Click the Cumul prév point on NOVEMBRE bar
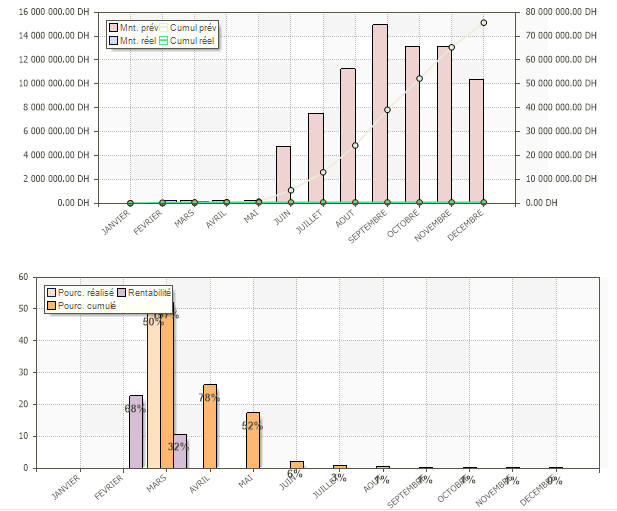The width and height of the screenshot is (617, 511). point(451,47)
